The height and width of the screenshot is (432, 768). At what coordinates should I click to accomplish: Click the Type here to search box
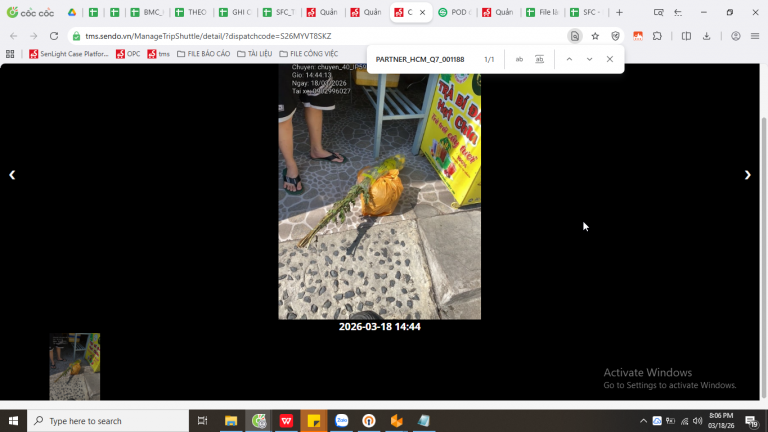[x=108, y=421]
